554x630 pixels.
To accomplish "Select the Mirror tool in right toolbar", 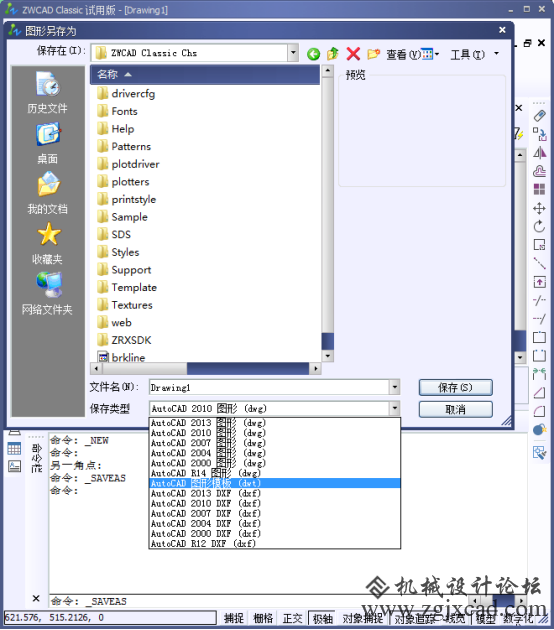I will (x=540, y=153).
